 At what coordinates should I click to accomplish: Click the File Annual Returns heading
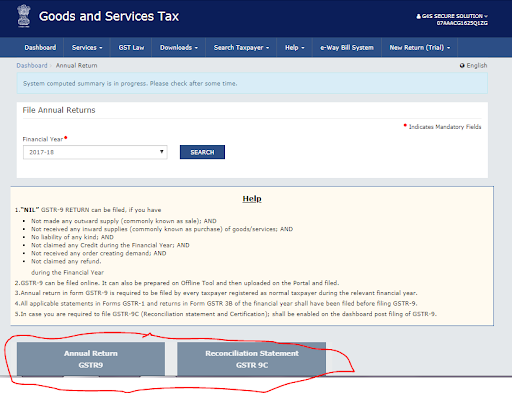click(x=59, y=110)
